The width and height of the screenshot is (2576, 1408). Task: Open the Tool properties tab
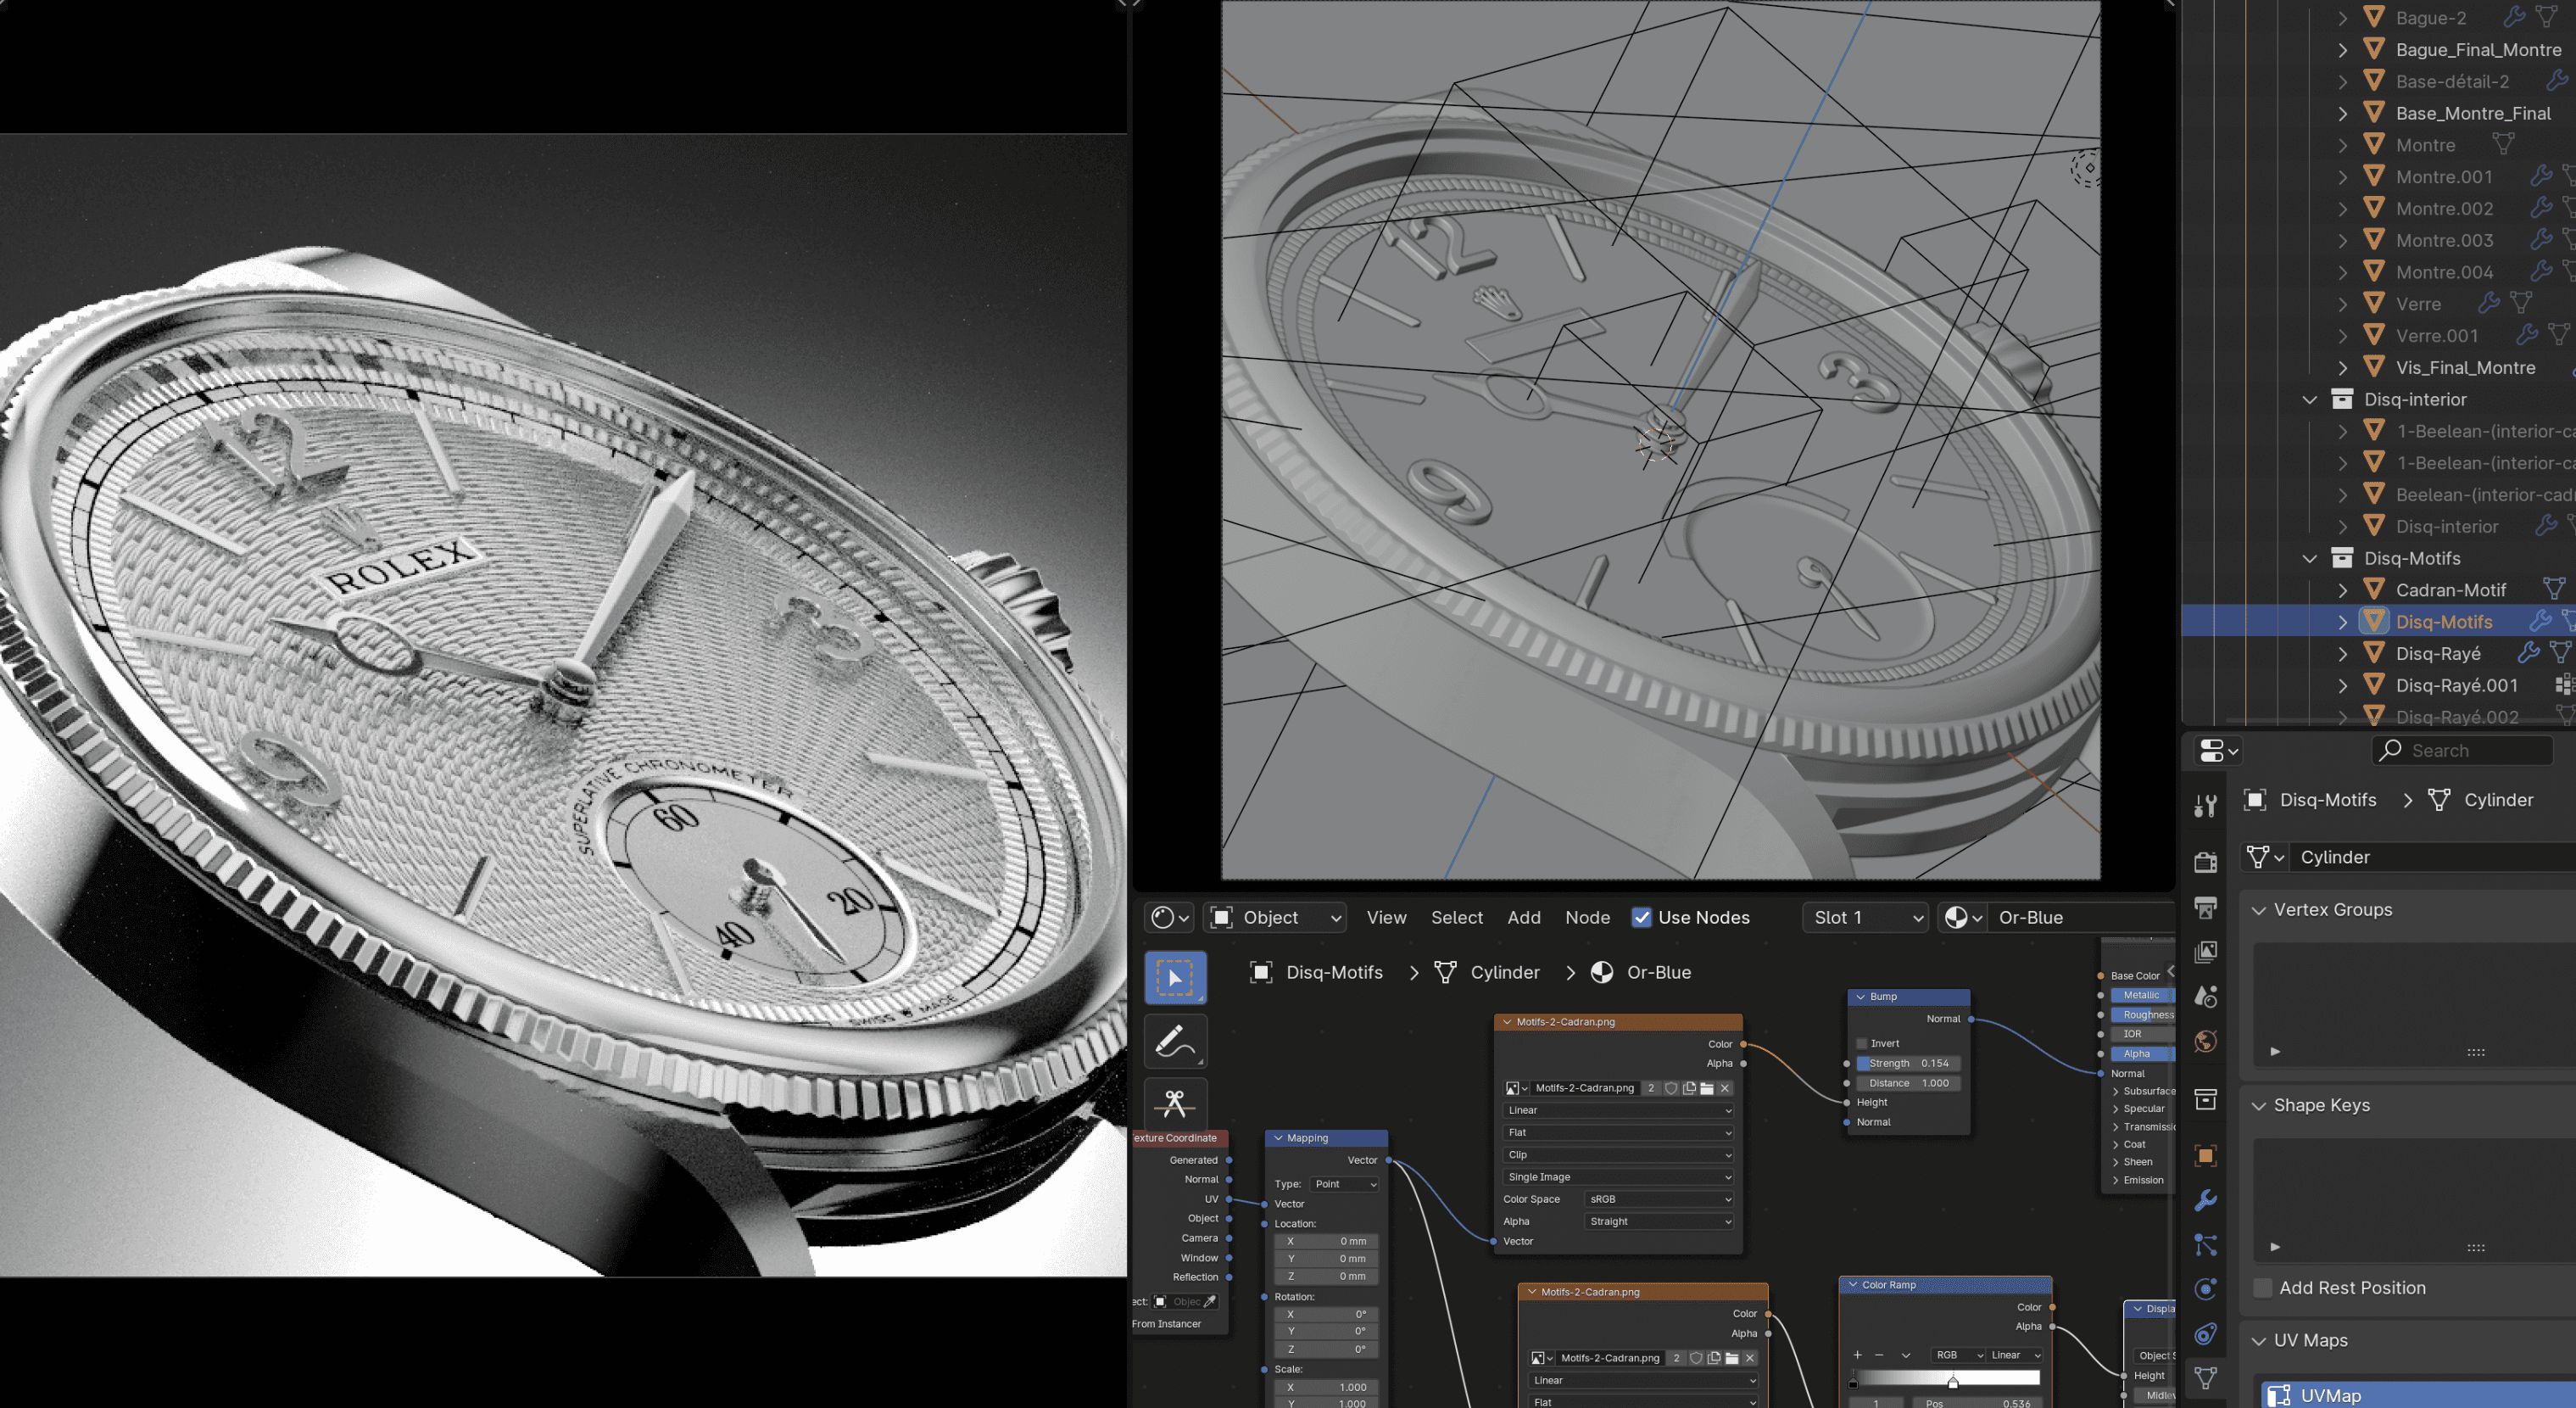(x=2205, y=806)
